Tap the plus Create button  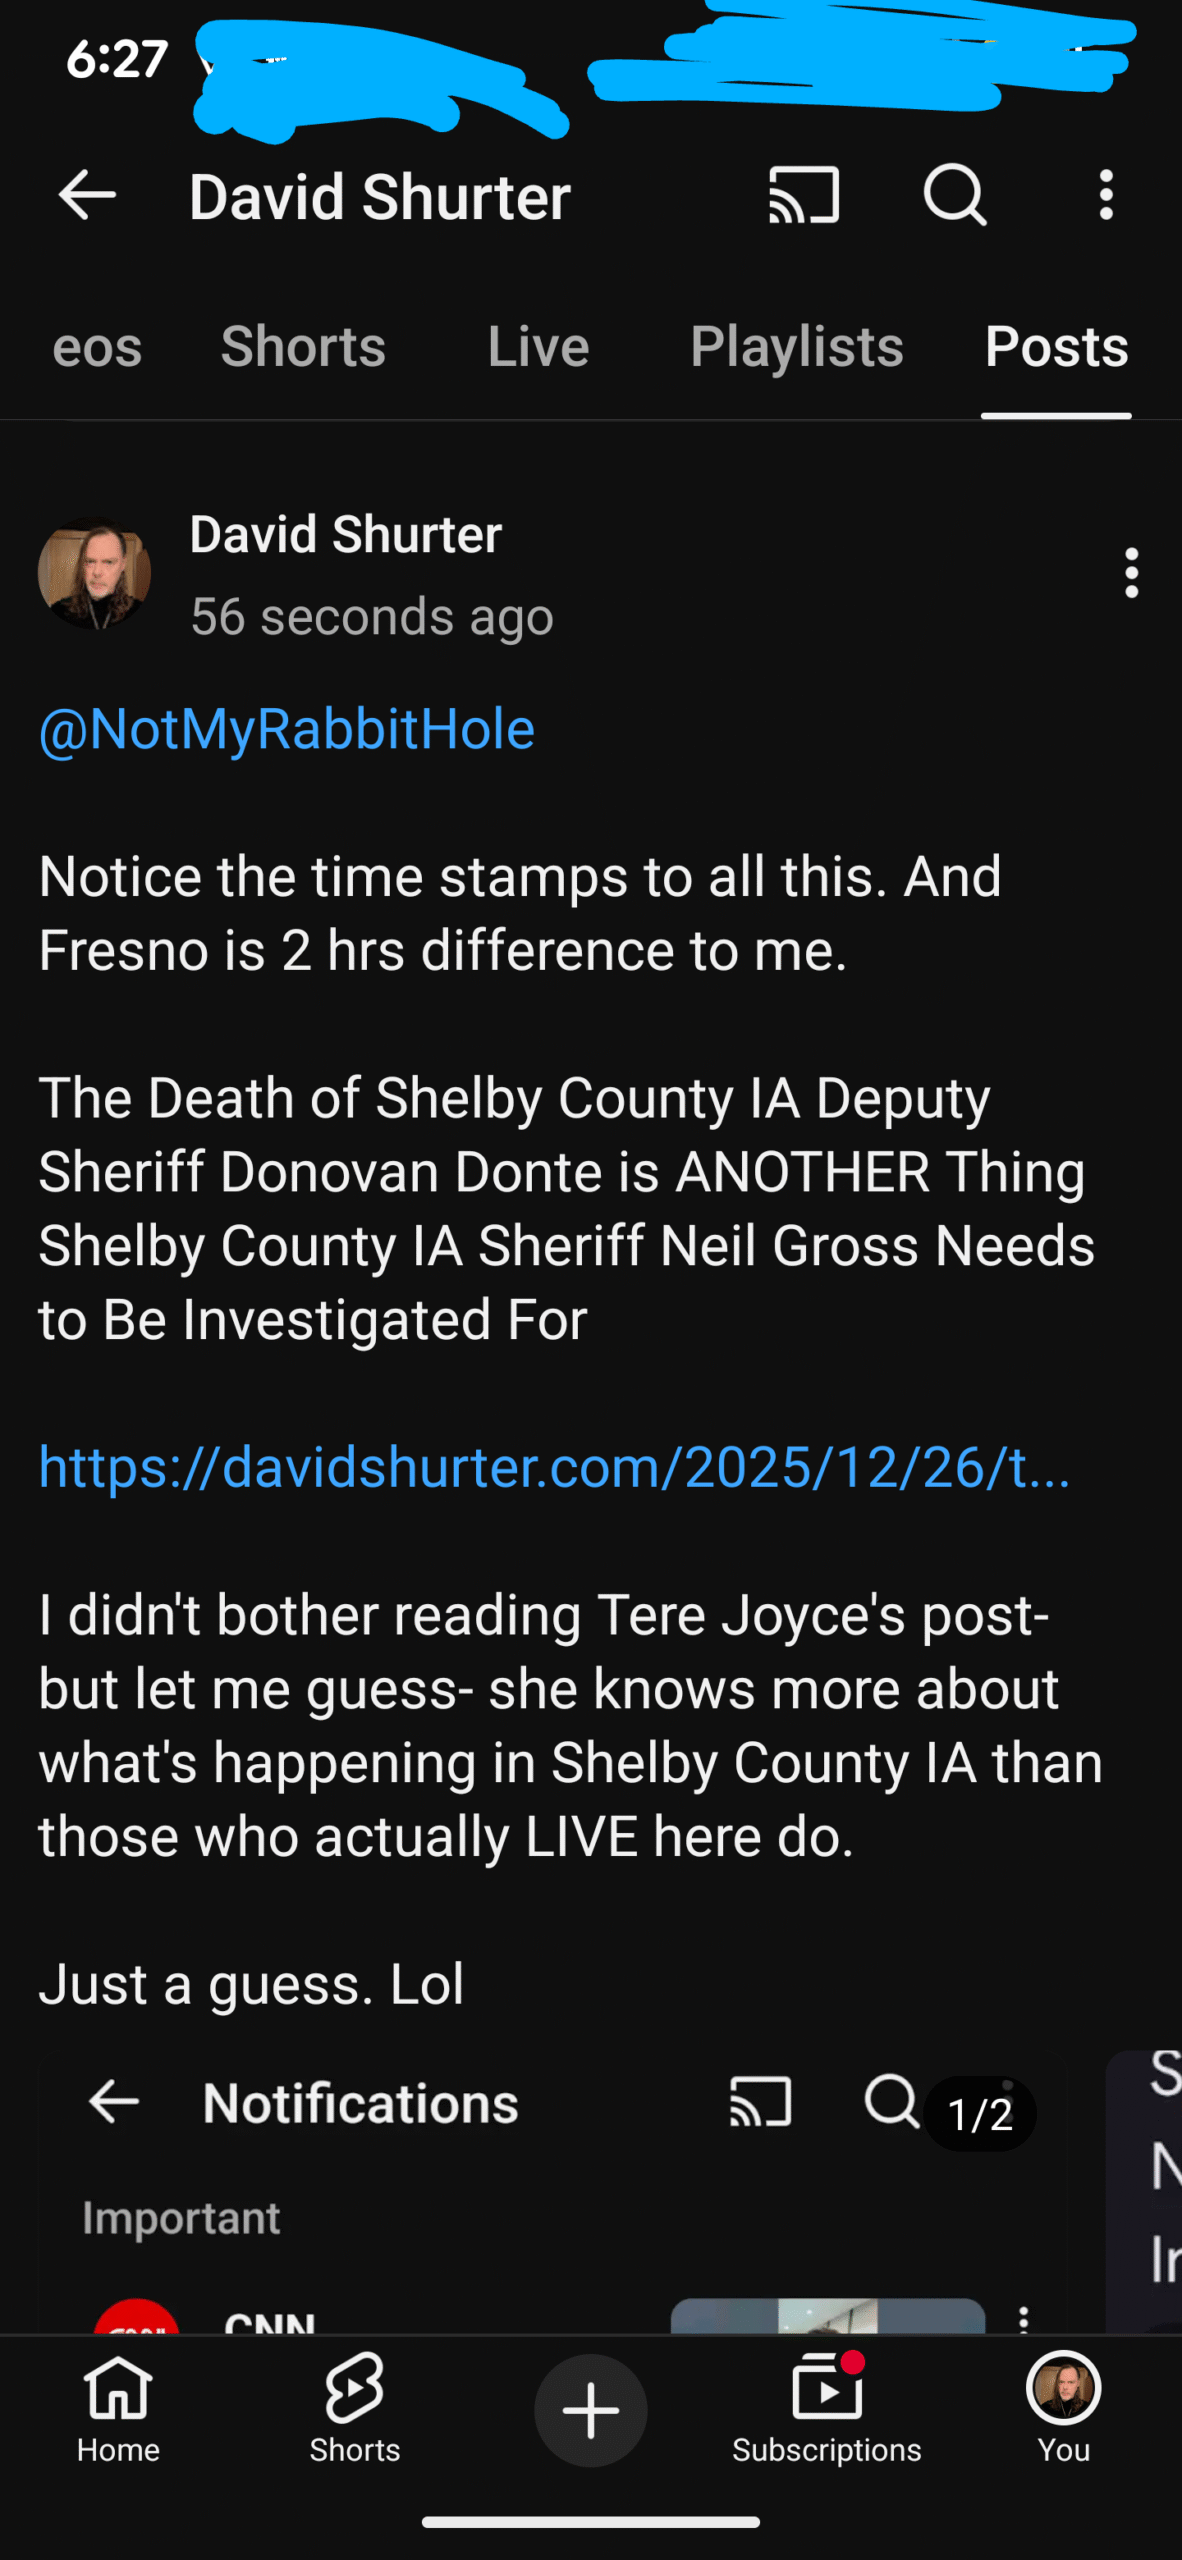coord(591,2410)
